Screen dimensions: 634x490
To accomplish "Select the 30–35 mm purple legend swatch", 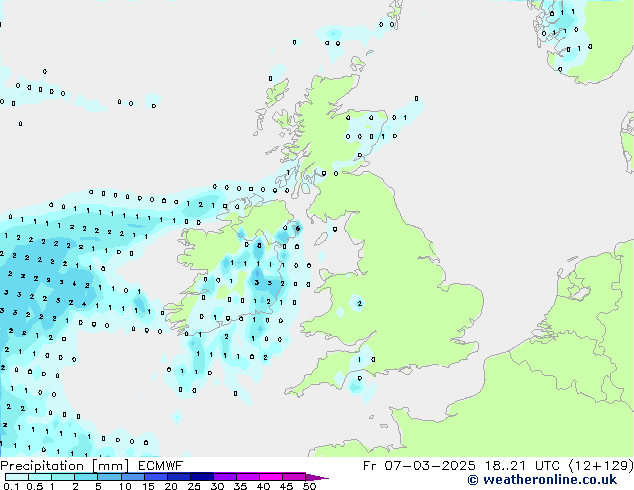I will coord(225,477).
